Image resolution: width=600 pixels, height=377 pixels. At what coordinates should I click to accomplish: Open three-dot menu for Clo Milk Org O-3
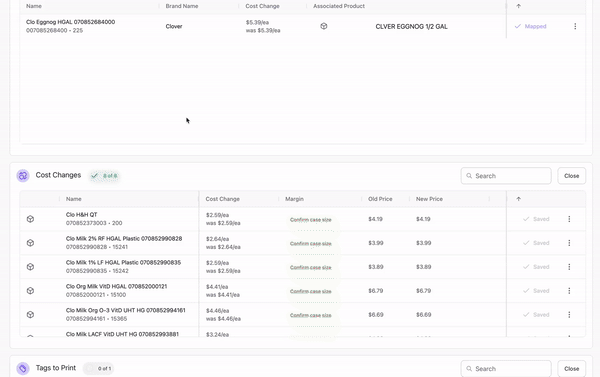pyautogui.click(x=569, y=315)
